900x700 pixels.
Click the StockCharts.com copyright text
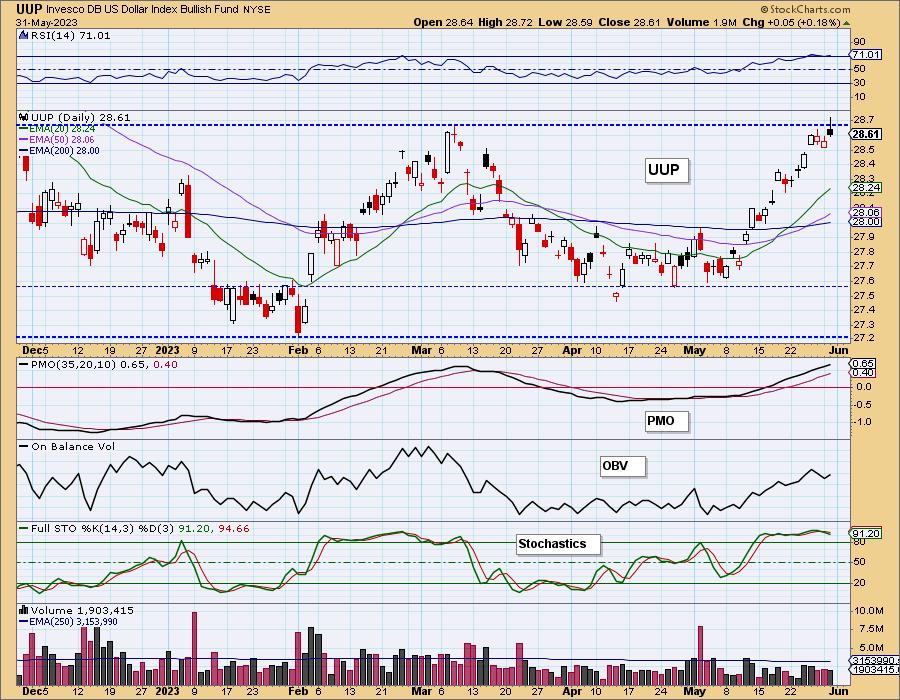(805, 9)
